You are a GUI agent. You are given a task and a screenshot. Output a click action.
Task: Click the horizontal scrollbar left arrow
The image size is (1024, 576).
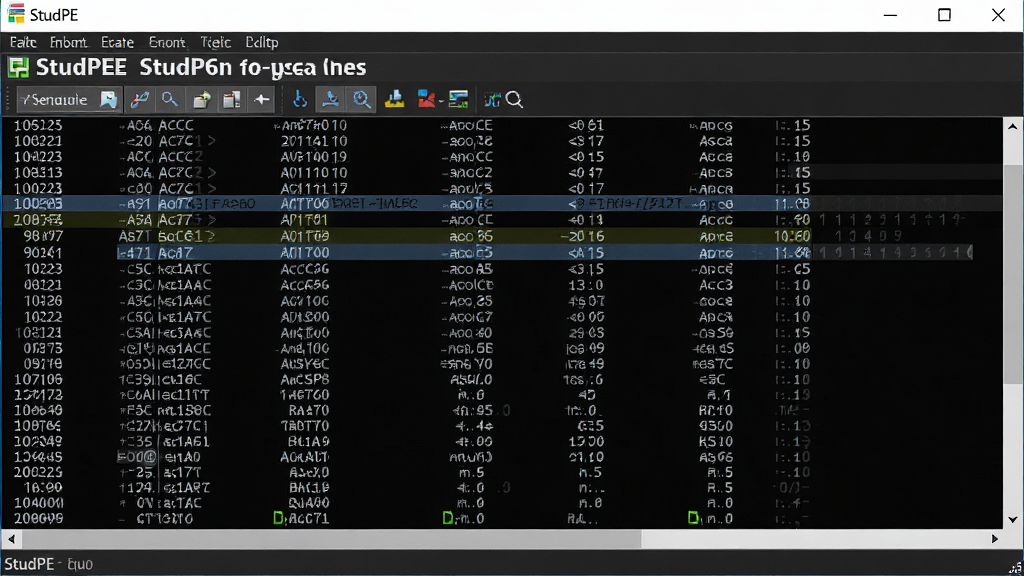point(11,539)
